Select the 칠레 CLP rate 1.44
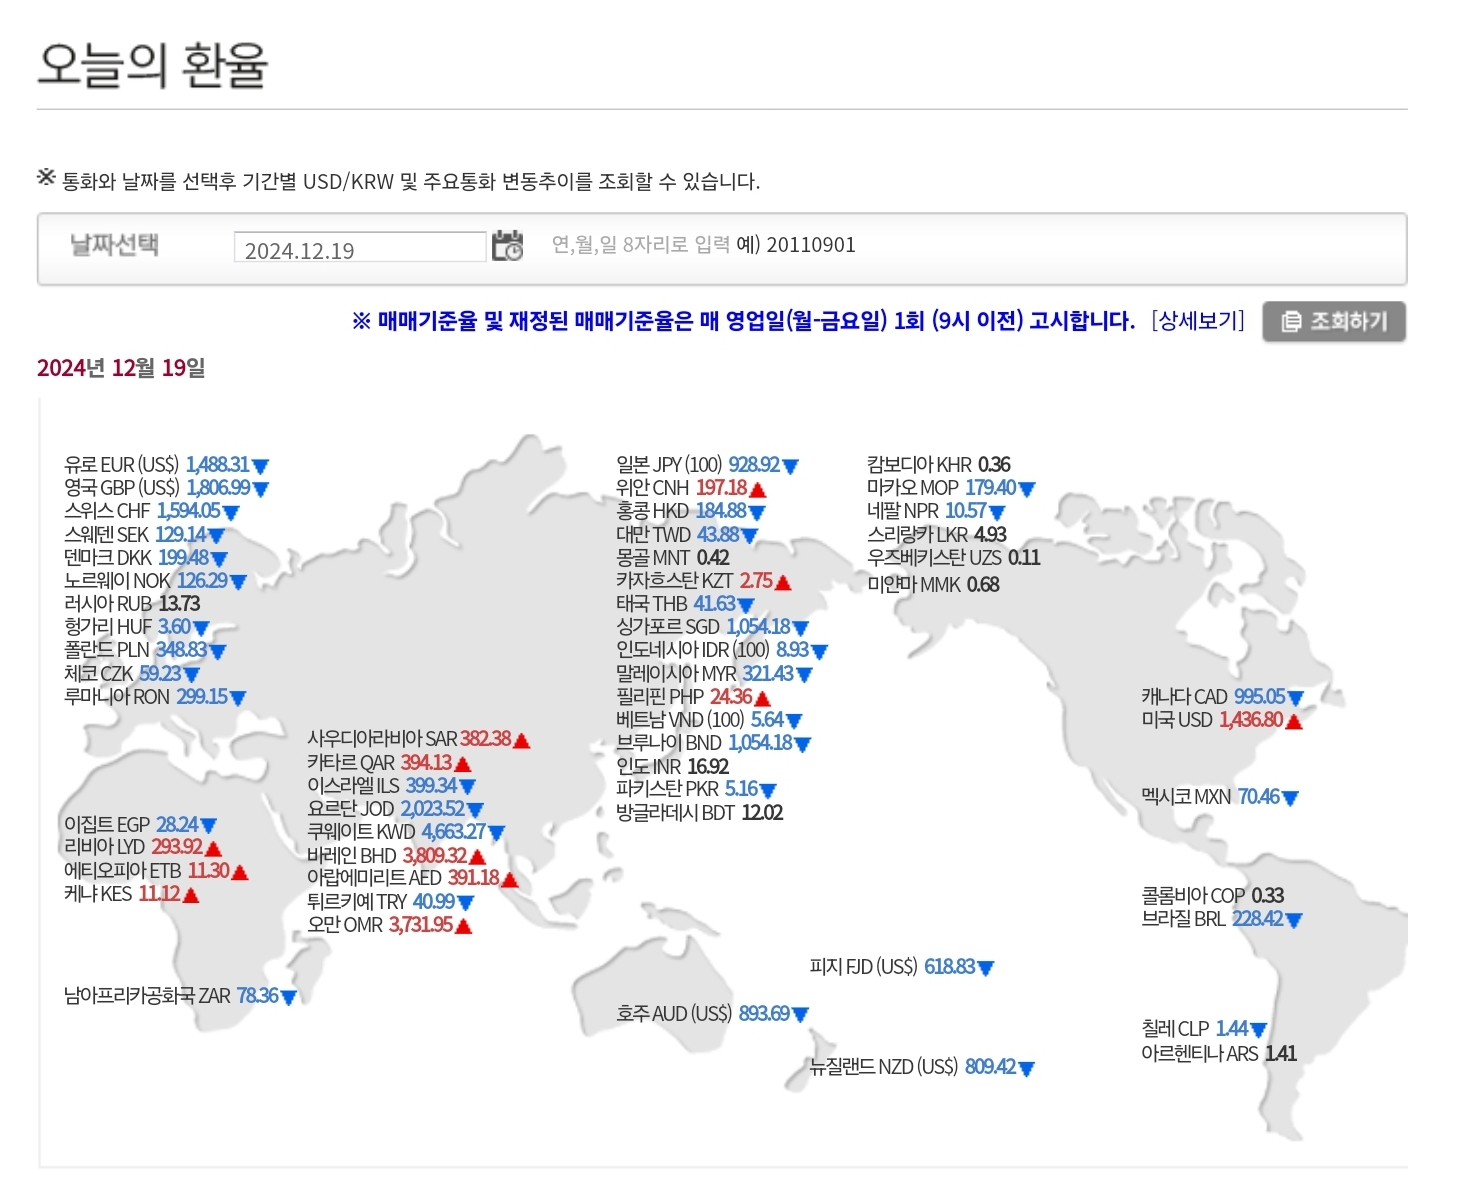 pos(1232,1029)
